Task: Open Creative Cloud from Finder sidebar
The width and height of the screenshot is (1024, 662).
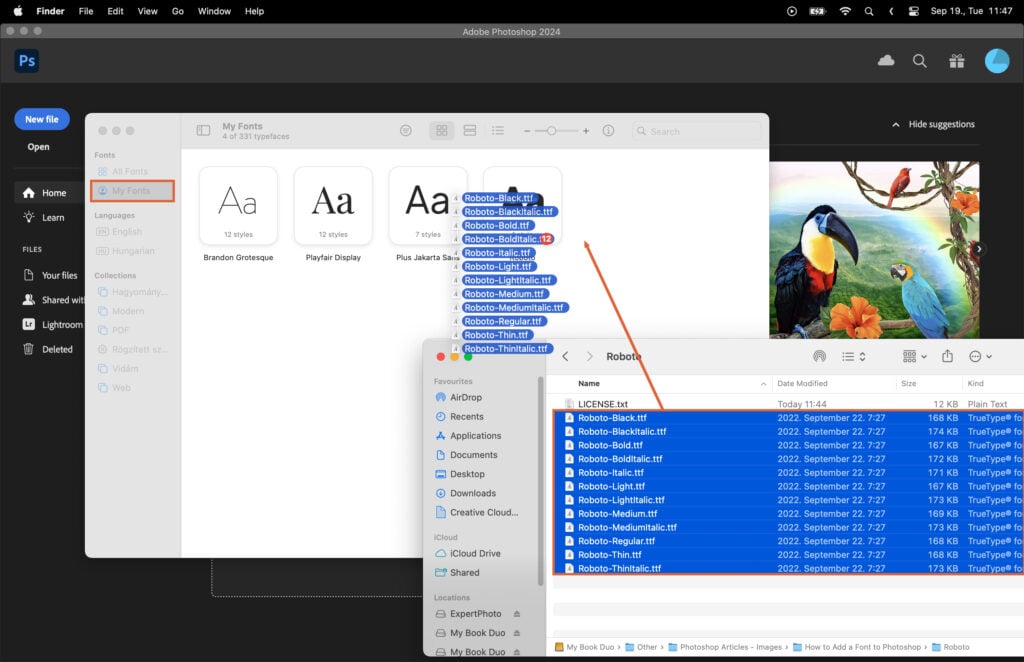Action: click(x=480, y=513)
